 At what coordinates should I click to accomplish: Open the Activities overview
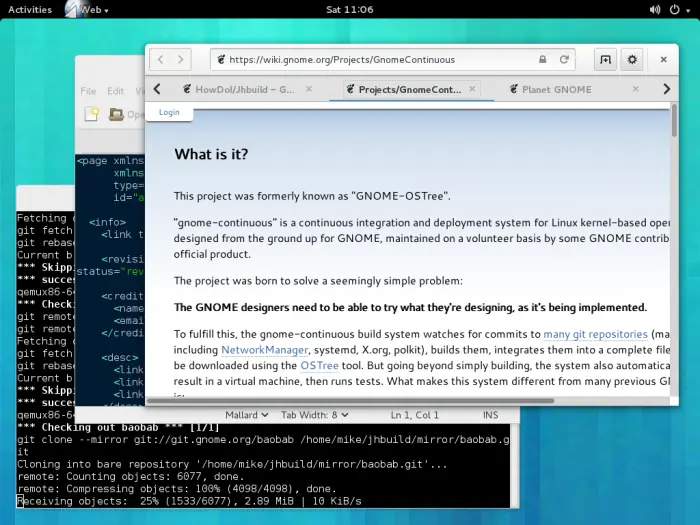30,9
